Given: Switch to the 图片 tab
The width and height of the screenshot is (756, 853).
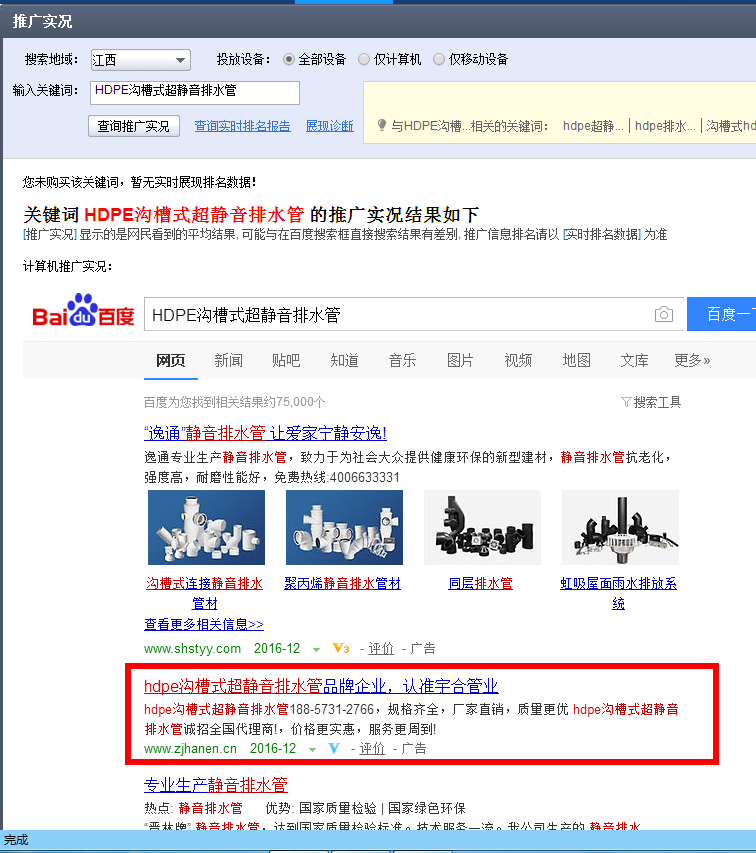Looking at the screenshot, I should [x=460, y=360].
